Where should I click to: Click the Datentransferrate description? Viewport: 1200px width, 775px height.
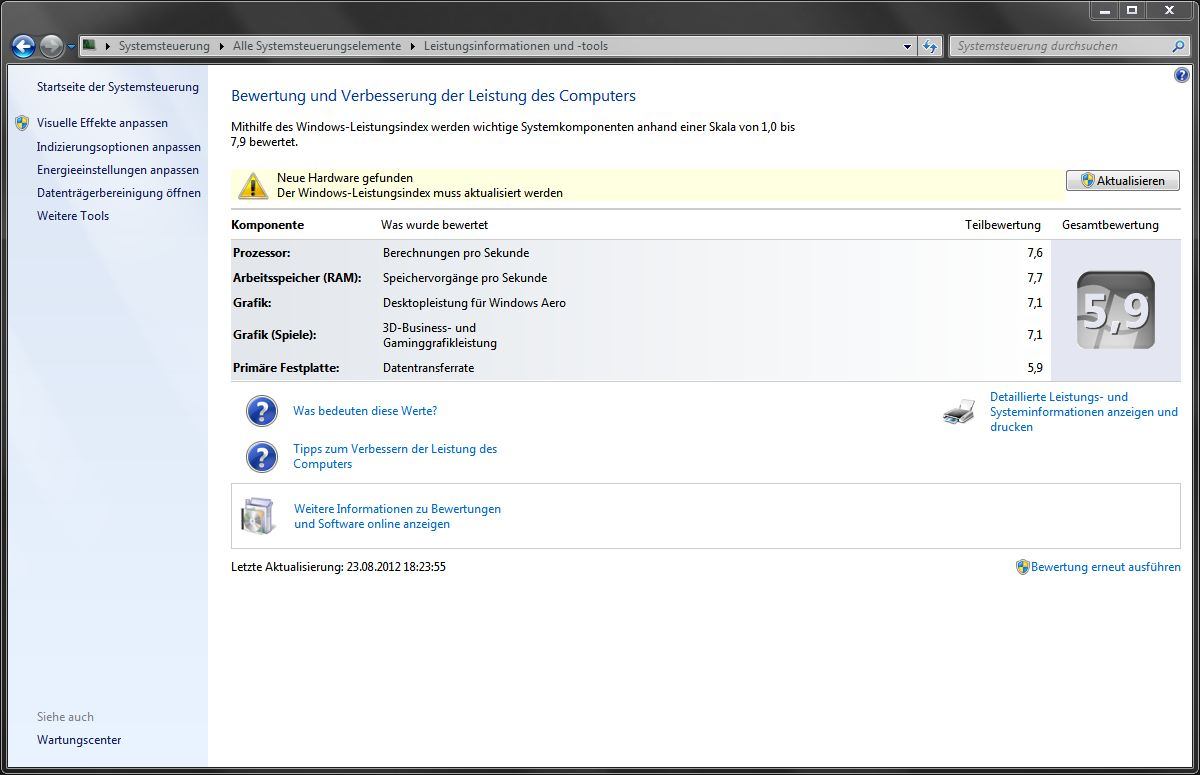428,368
